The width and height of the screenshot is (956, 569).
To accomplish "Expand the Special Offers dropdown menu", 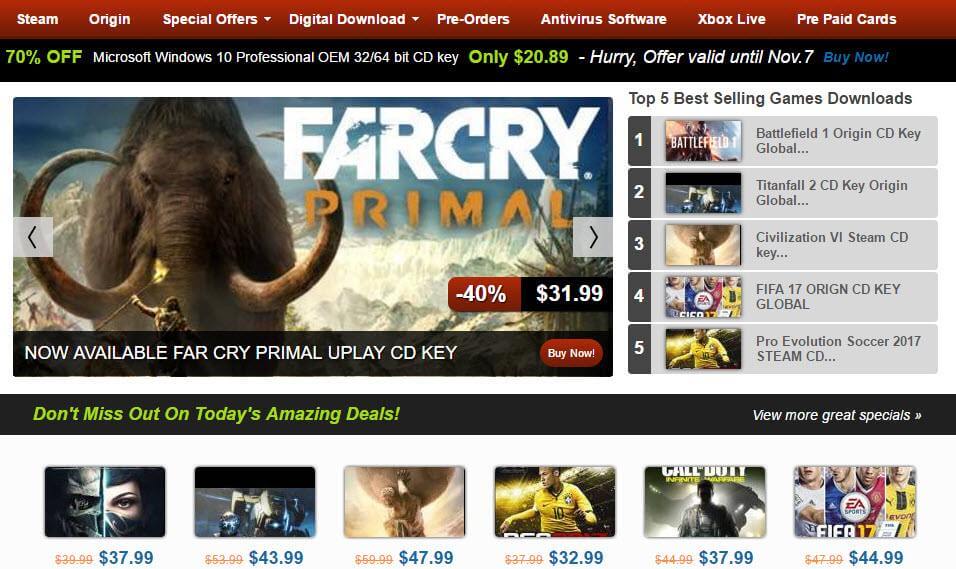I will click(x=216, y=20).
